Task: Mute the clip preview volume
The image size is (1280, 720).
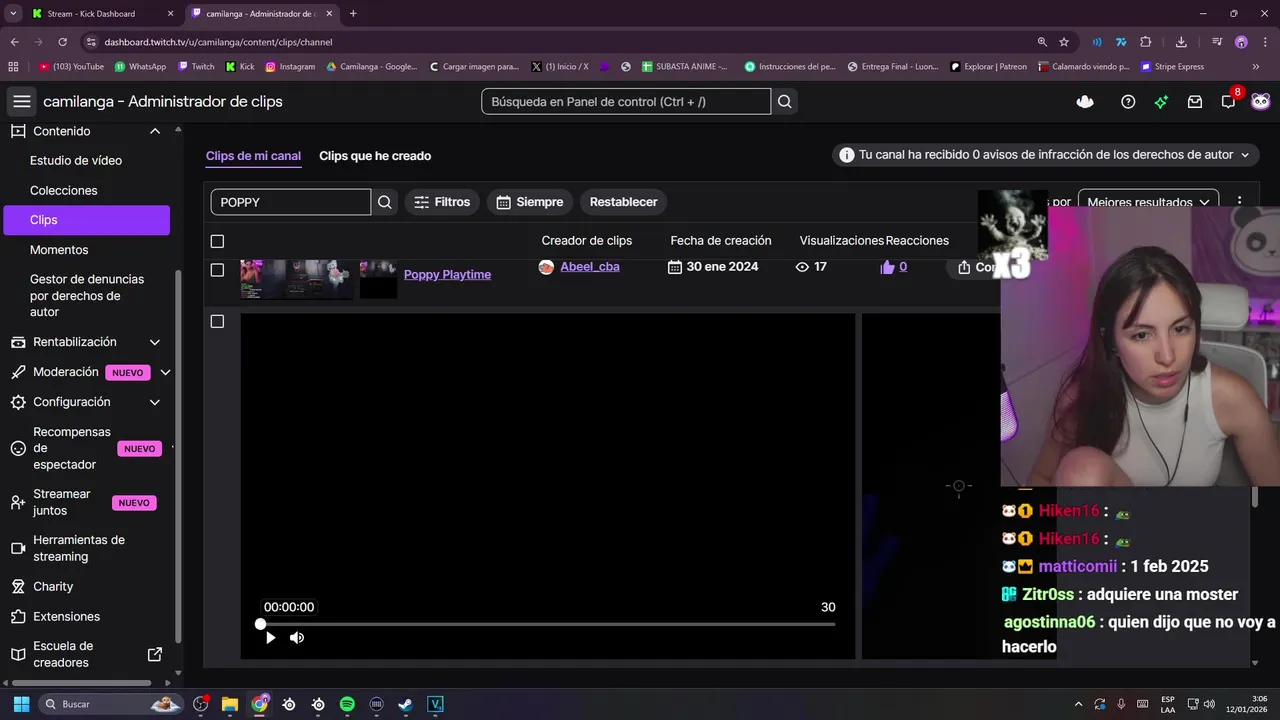Action: 297,638
